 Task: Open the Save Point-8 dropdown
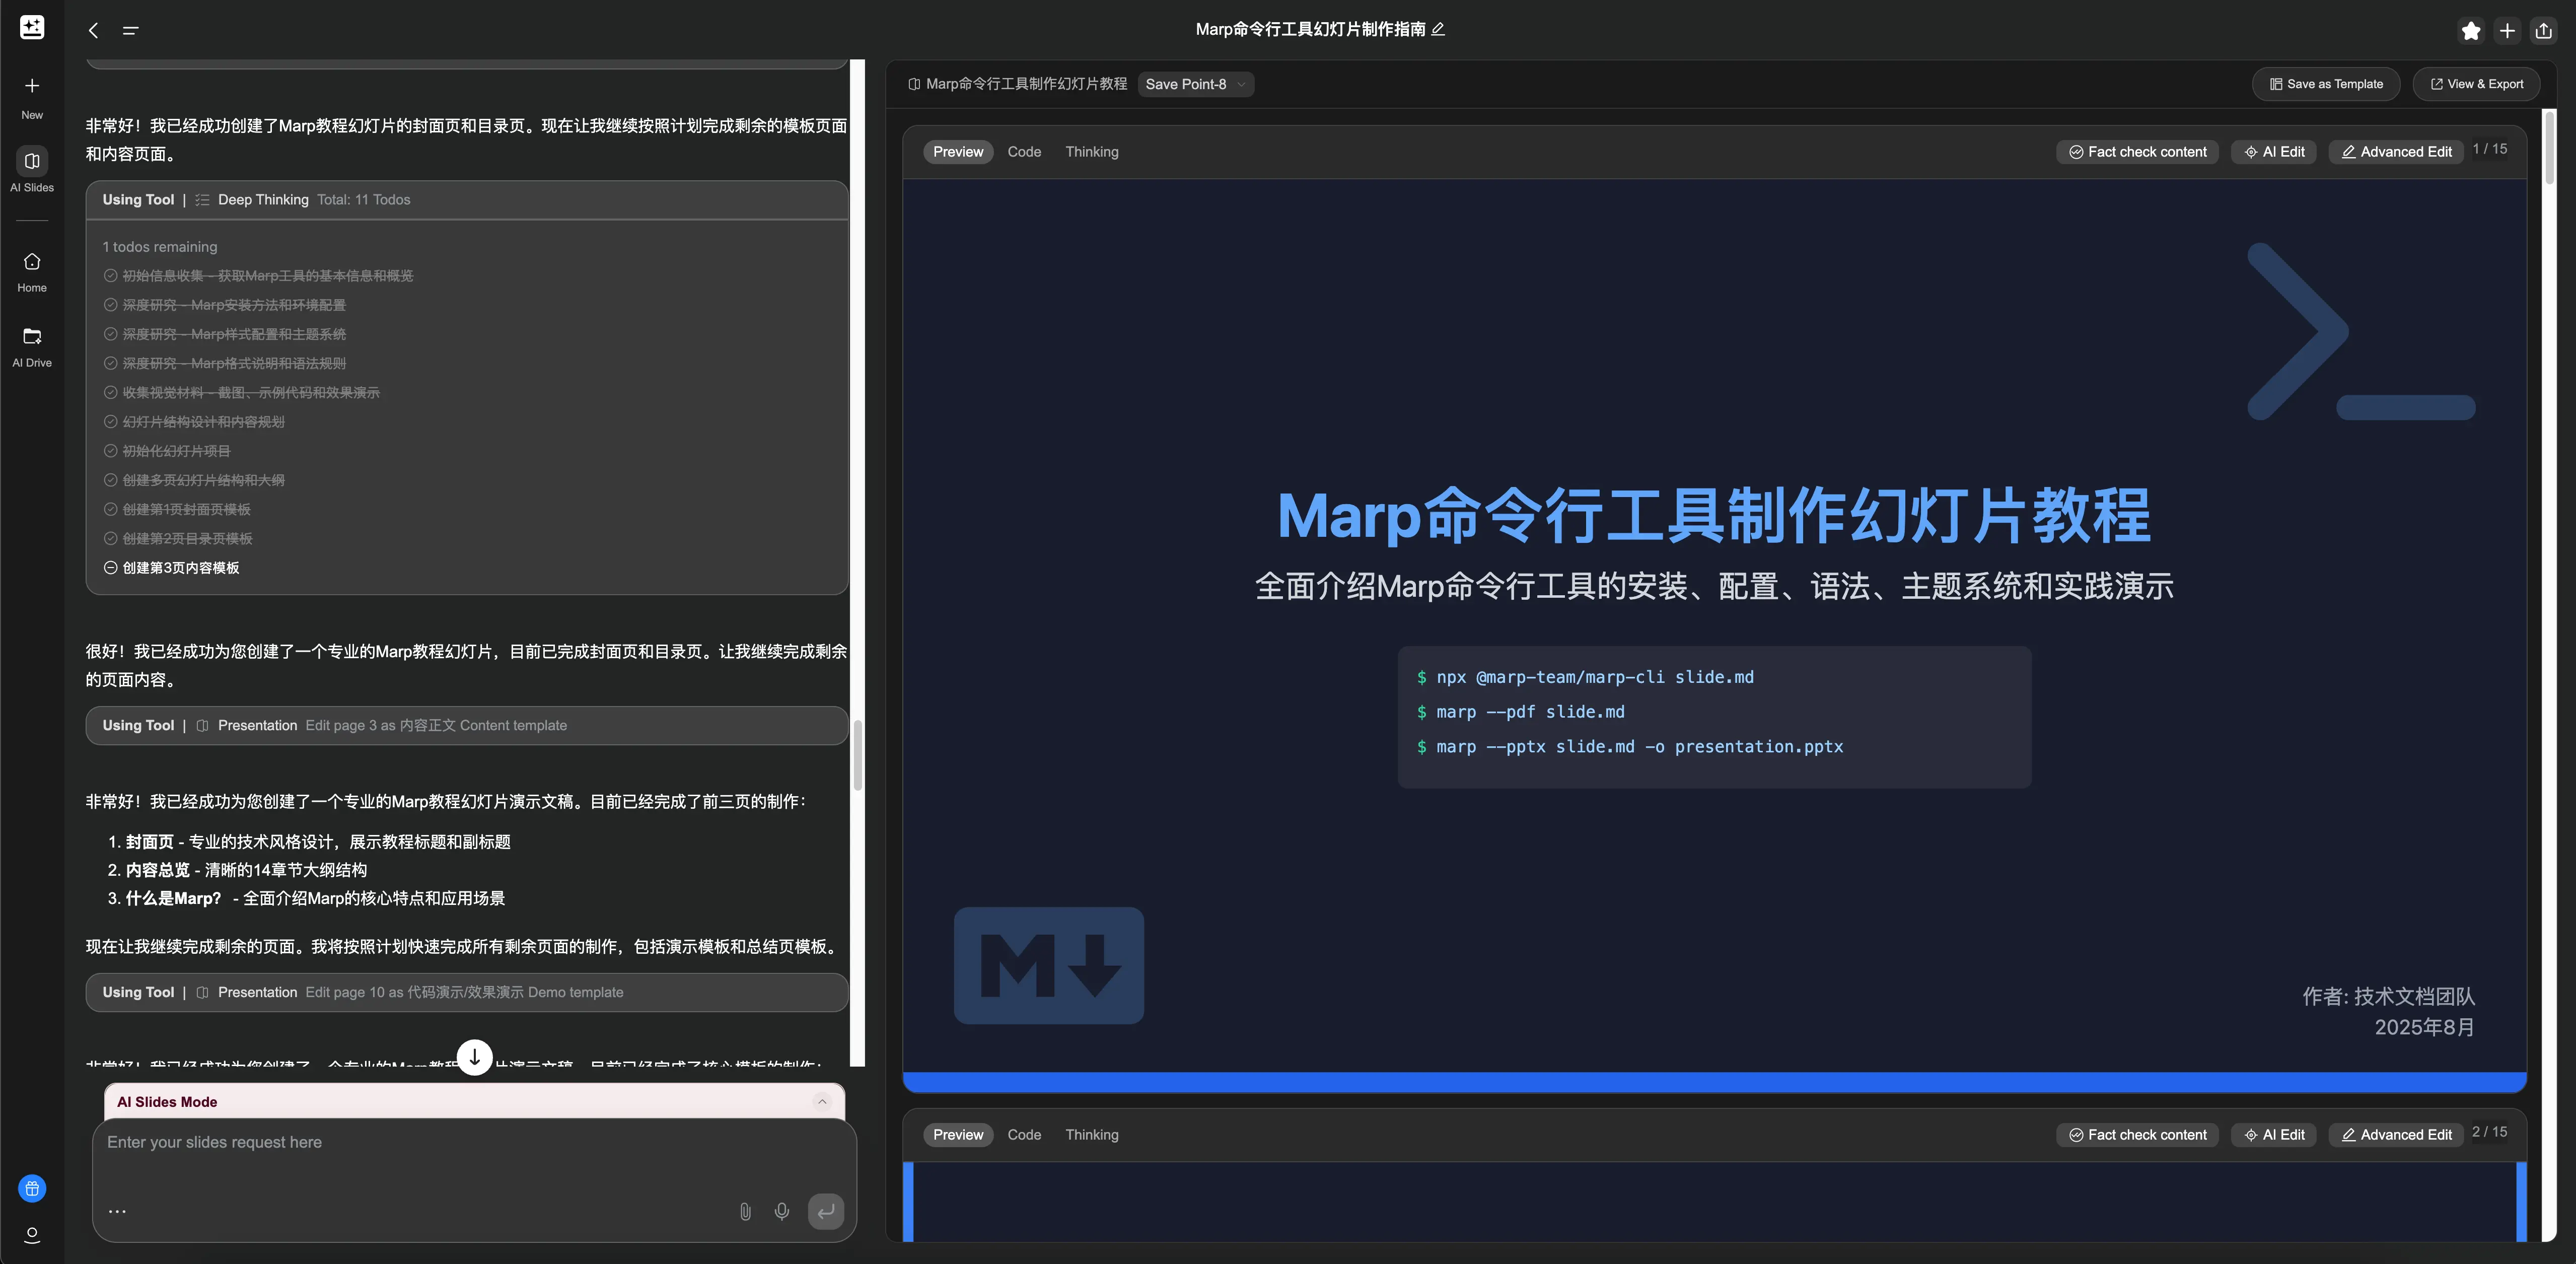[1196, 84]
